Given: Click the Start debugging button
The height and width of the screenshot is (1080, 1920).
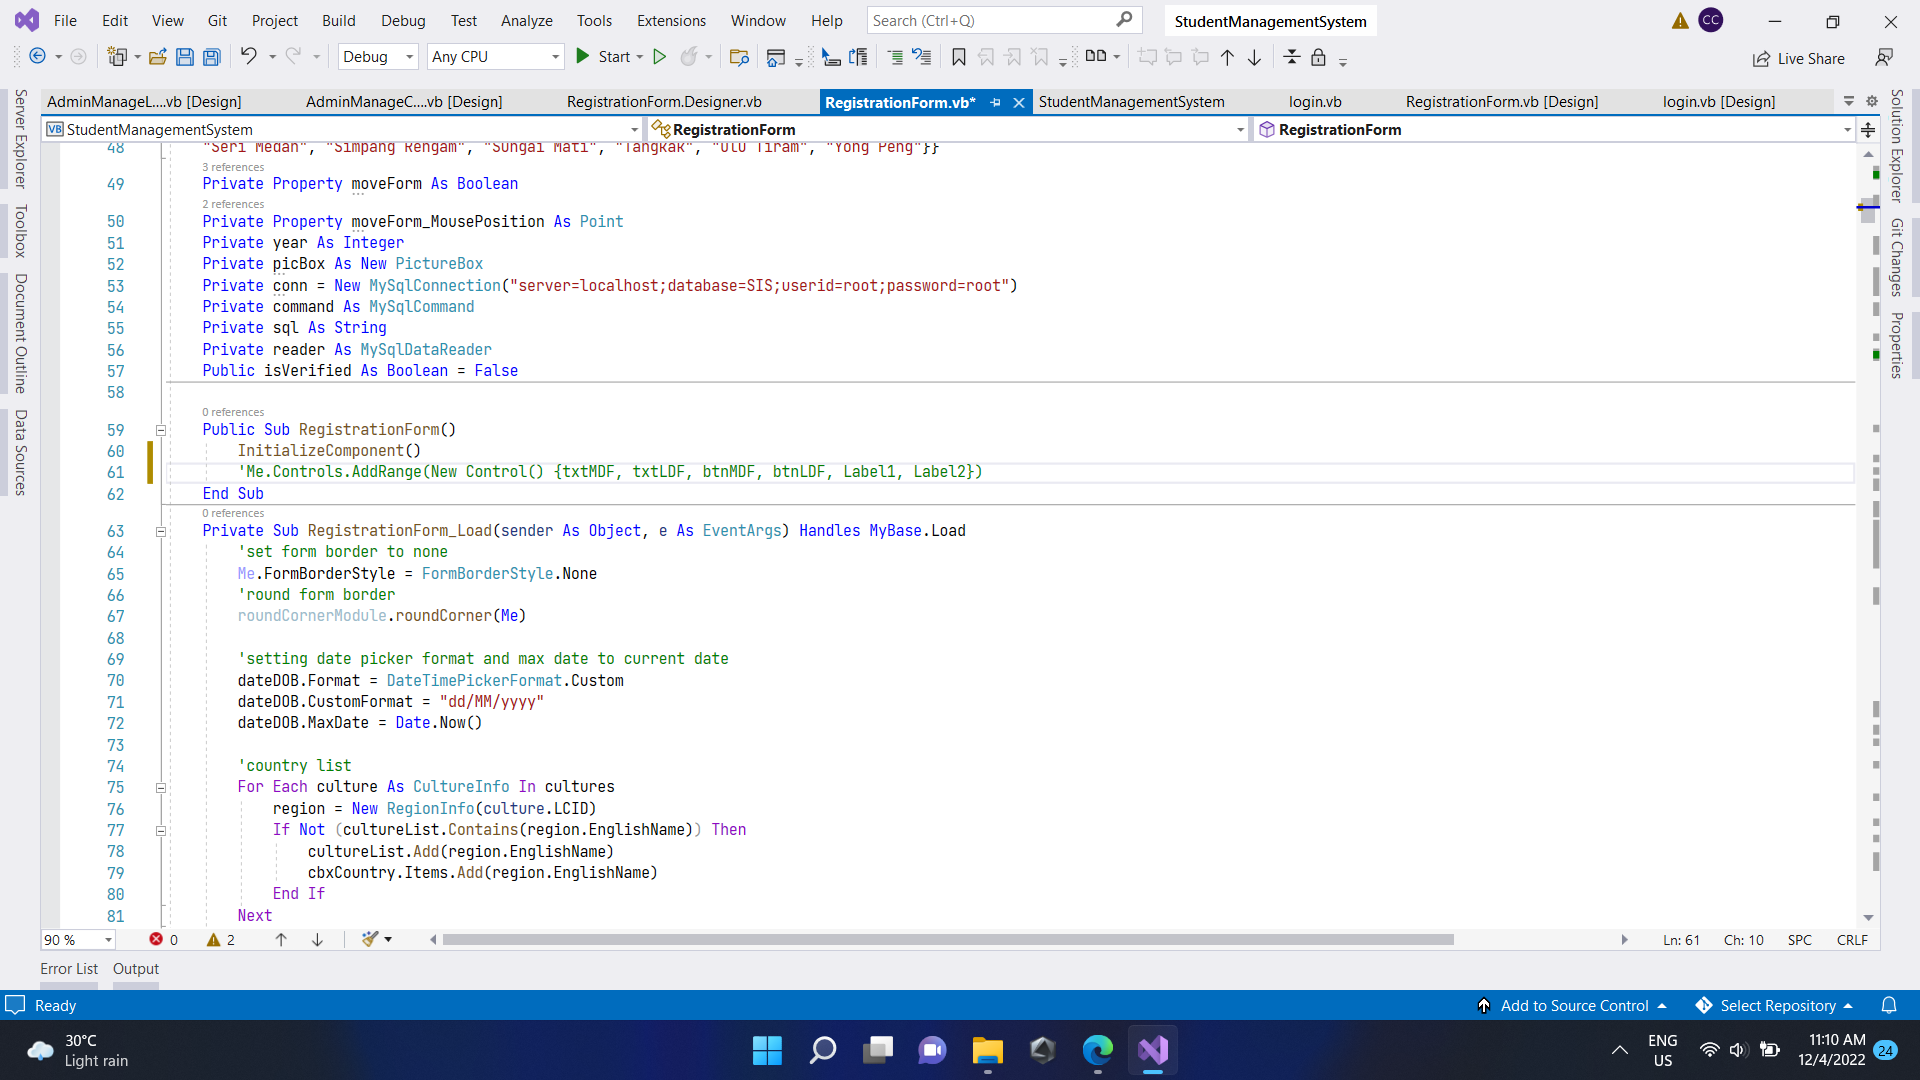Looking at the screenshot, I should coord(584,57).
